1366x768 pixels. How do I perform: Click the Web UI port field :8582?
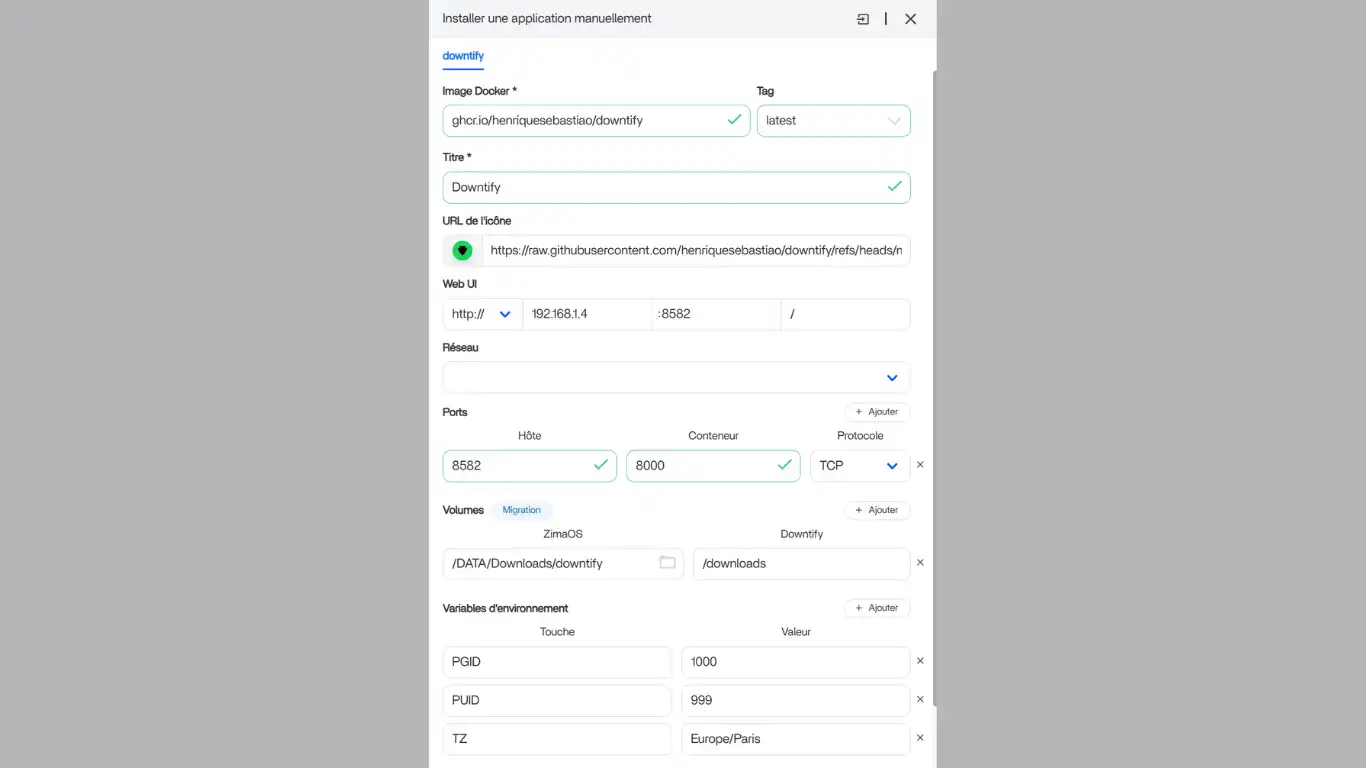(x=715, y=314)
